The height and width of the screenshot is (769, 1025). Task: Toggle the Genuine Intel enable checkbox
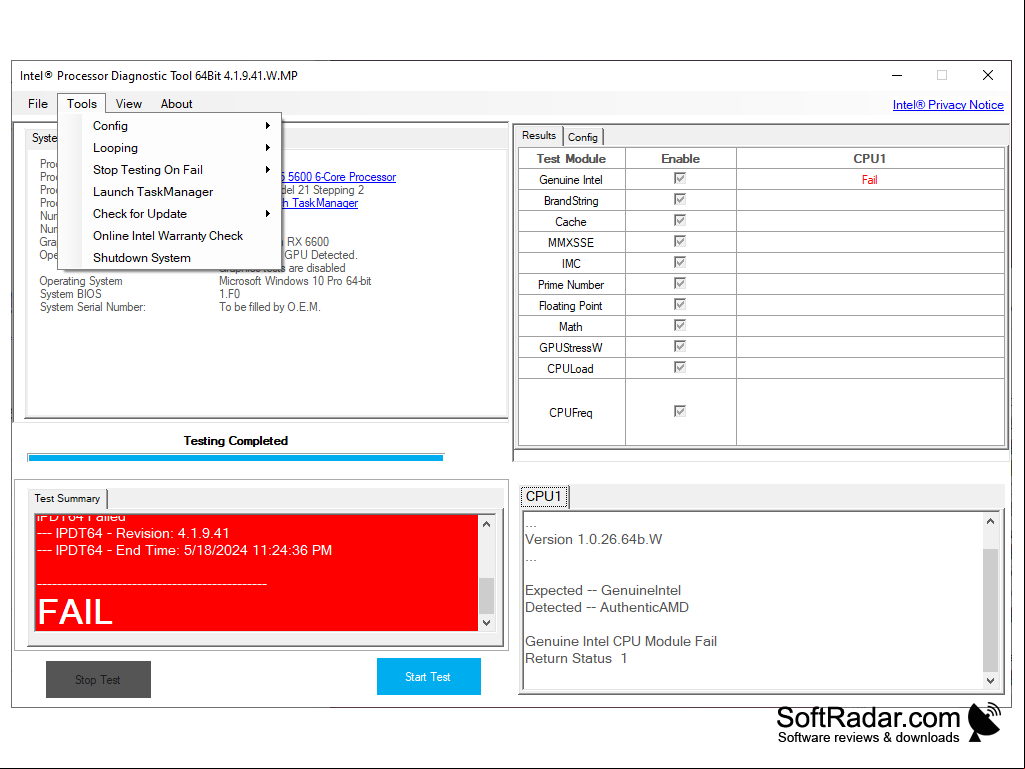680,179
